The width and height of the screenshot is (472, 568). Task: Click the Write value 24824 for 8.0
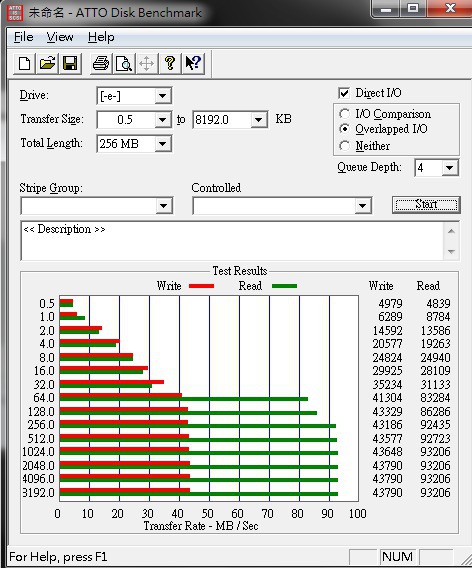pos(387,358)
